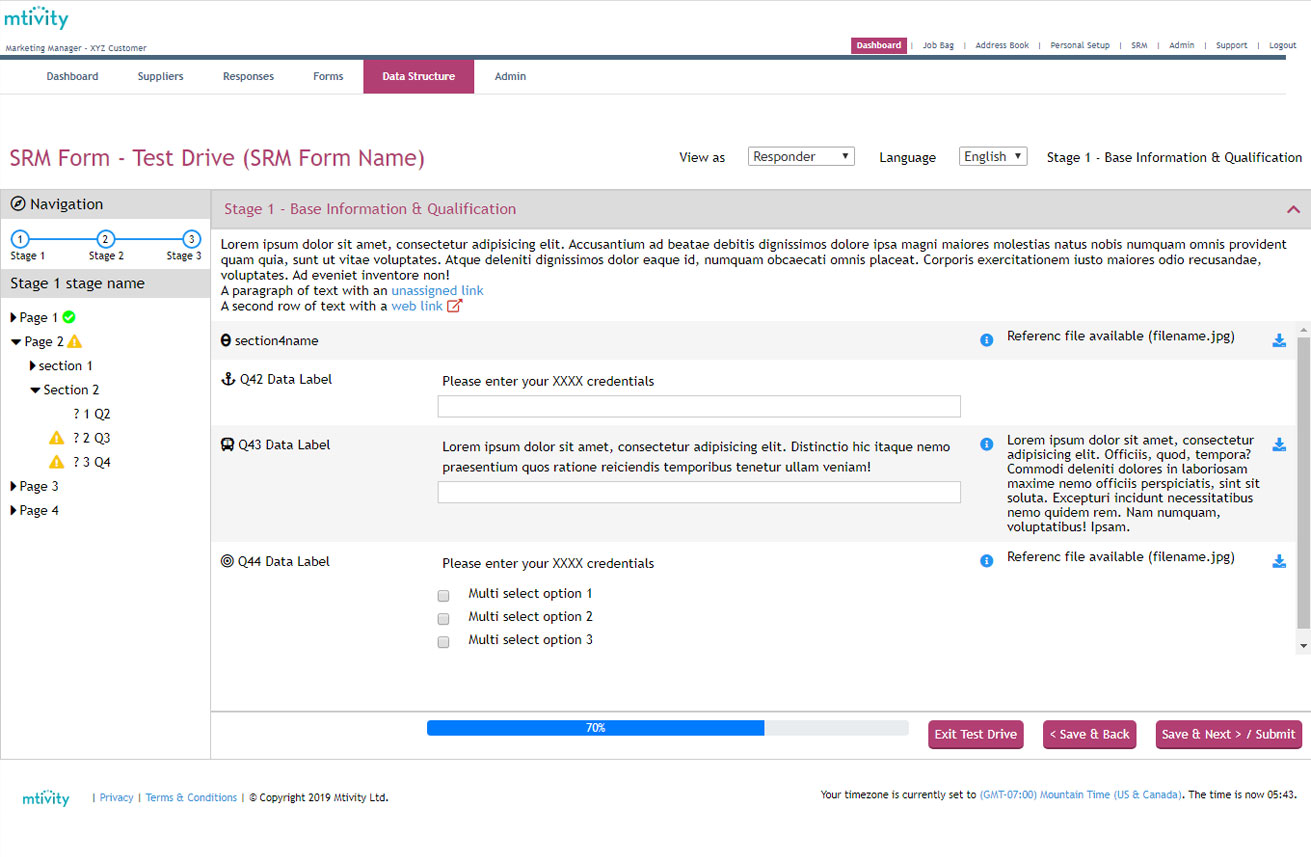The width and height of the screenshot is (1311, 857).
Task: Open the web link
Action: pyautogui.click(x=417, y=306)
